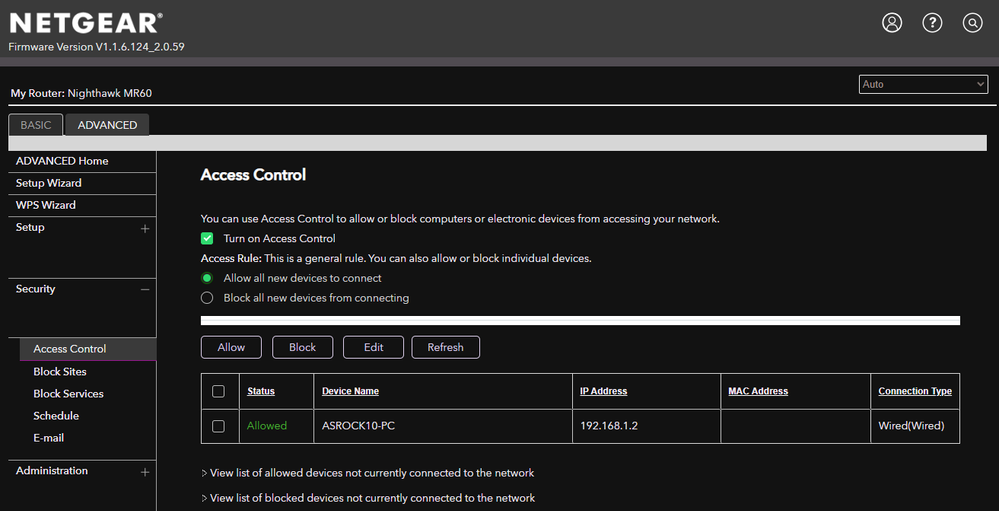The image size is (999, 511).
Task: Click the Refresh button
Action: click(445, 347)
